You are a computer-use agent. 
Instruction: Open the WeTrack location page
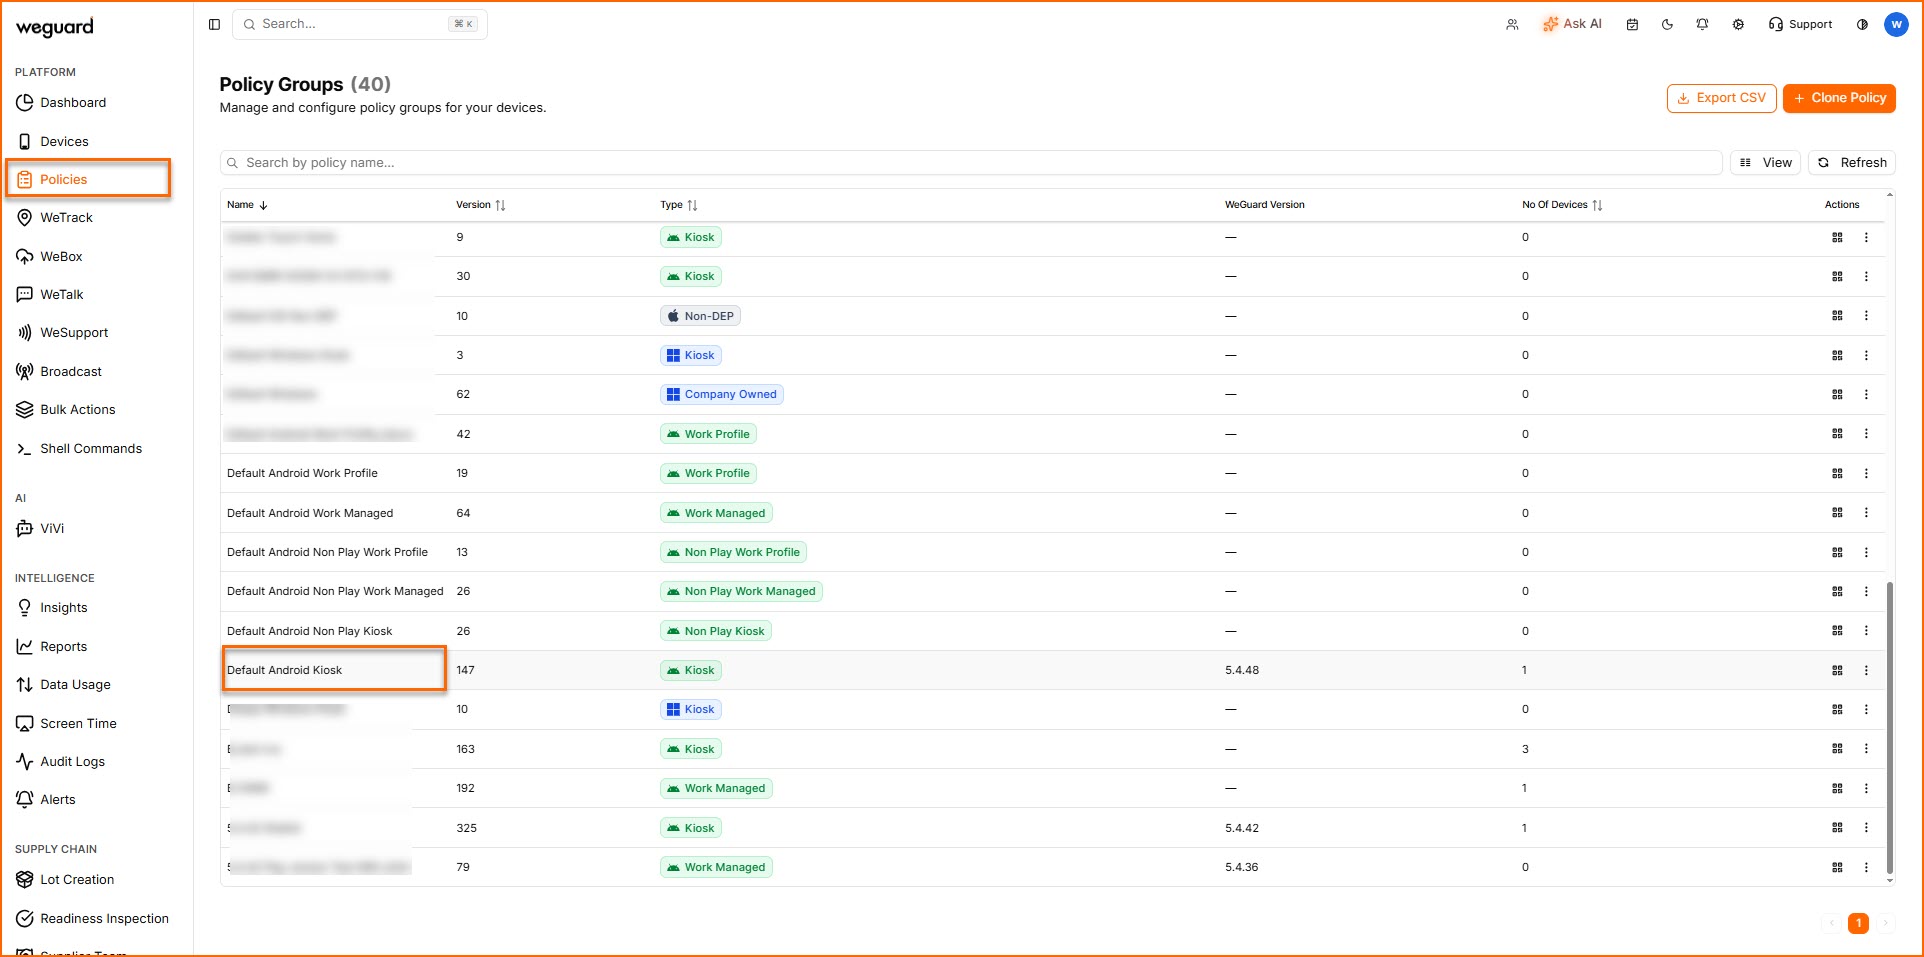coord(66,218)
